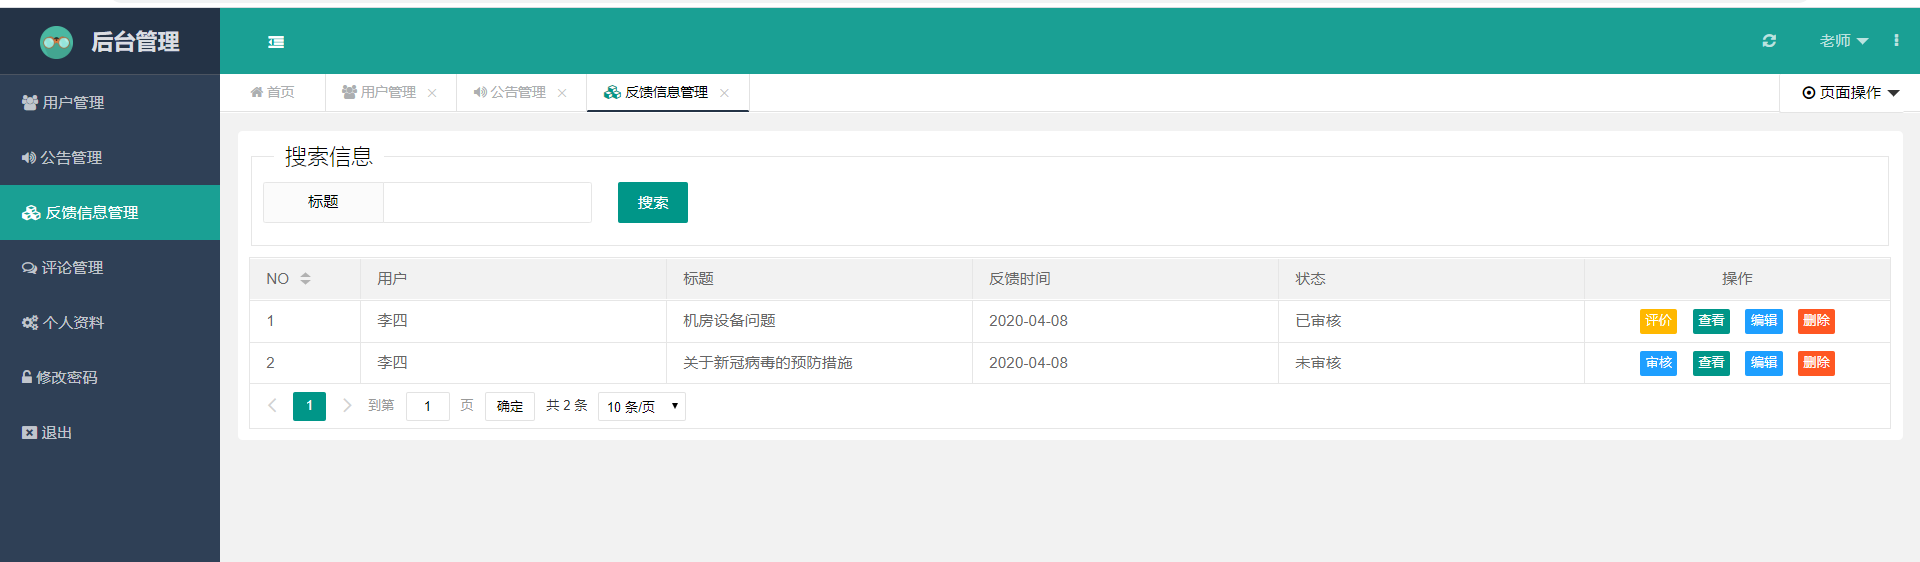Image resolution: width=1920 pixels, height=562 pixels.
Task: Click 编辑 for 机房设备问题 row
Action: pos(1764,321)
